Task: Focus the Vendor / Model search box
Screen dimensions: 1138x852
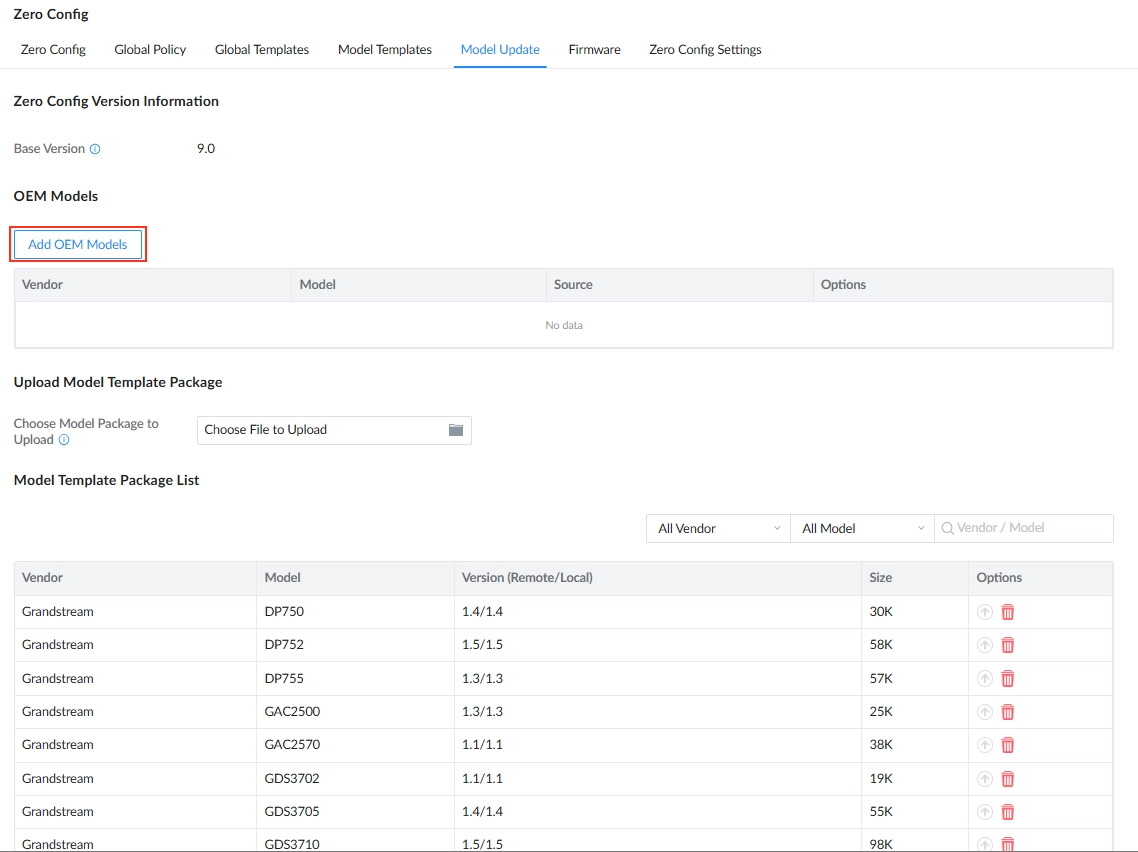Action: [1023, 528]
